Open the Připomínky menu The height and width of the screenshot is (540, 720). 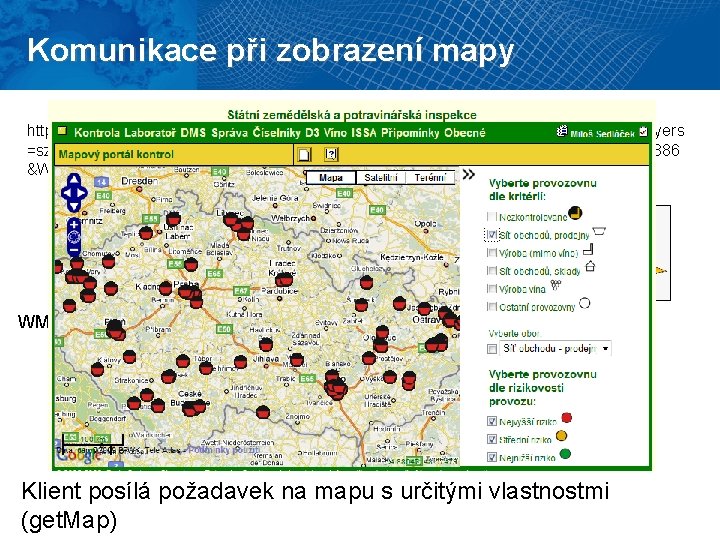[x=410, y=133]
